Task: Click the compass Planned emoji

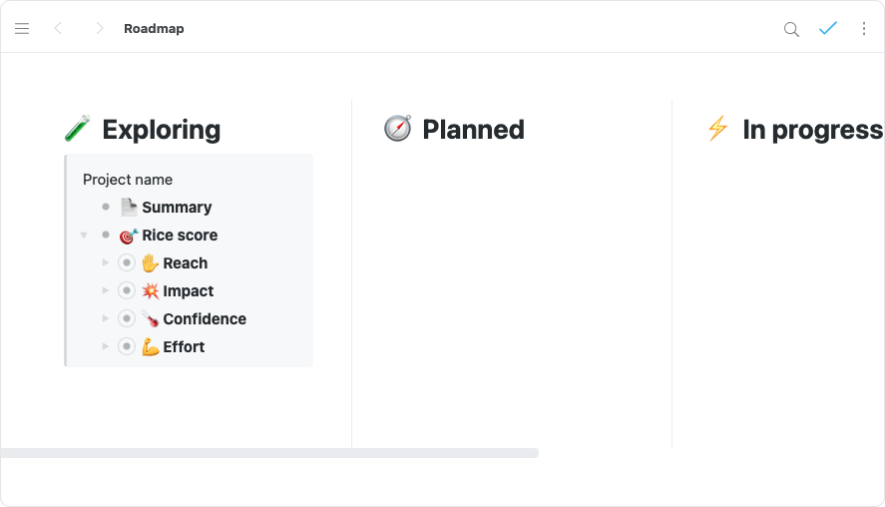Action: [397, 129]
